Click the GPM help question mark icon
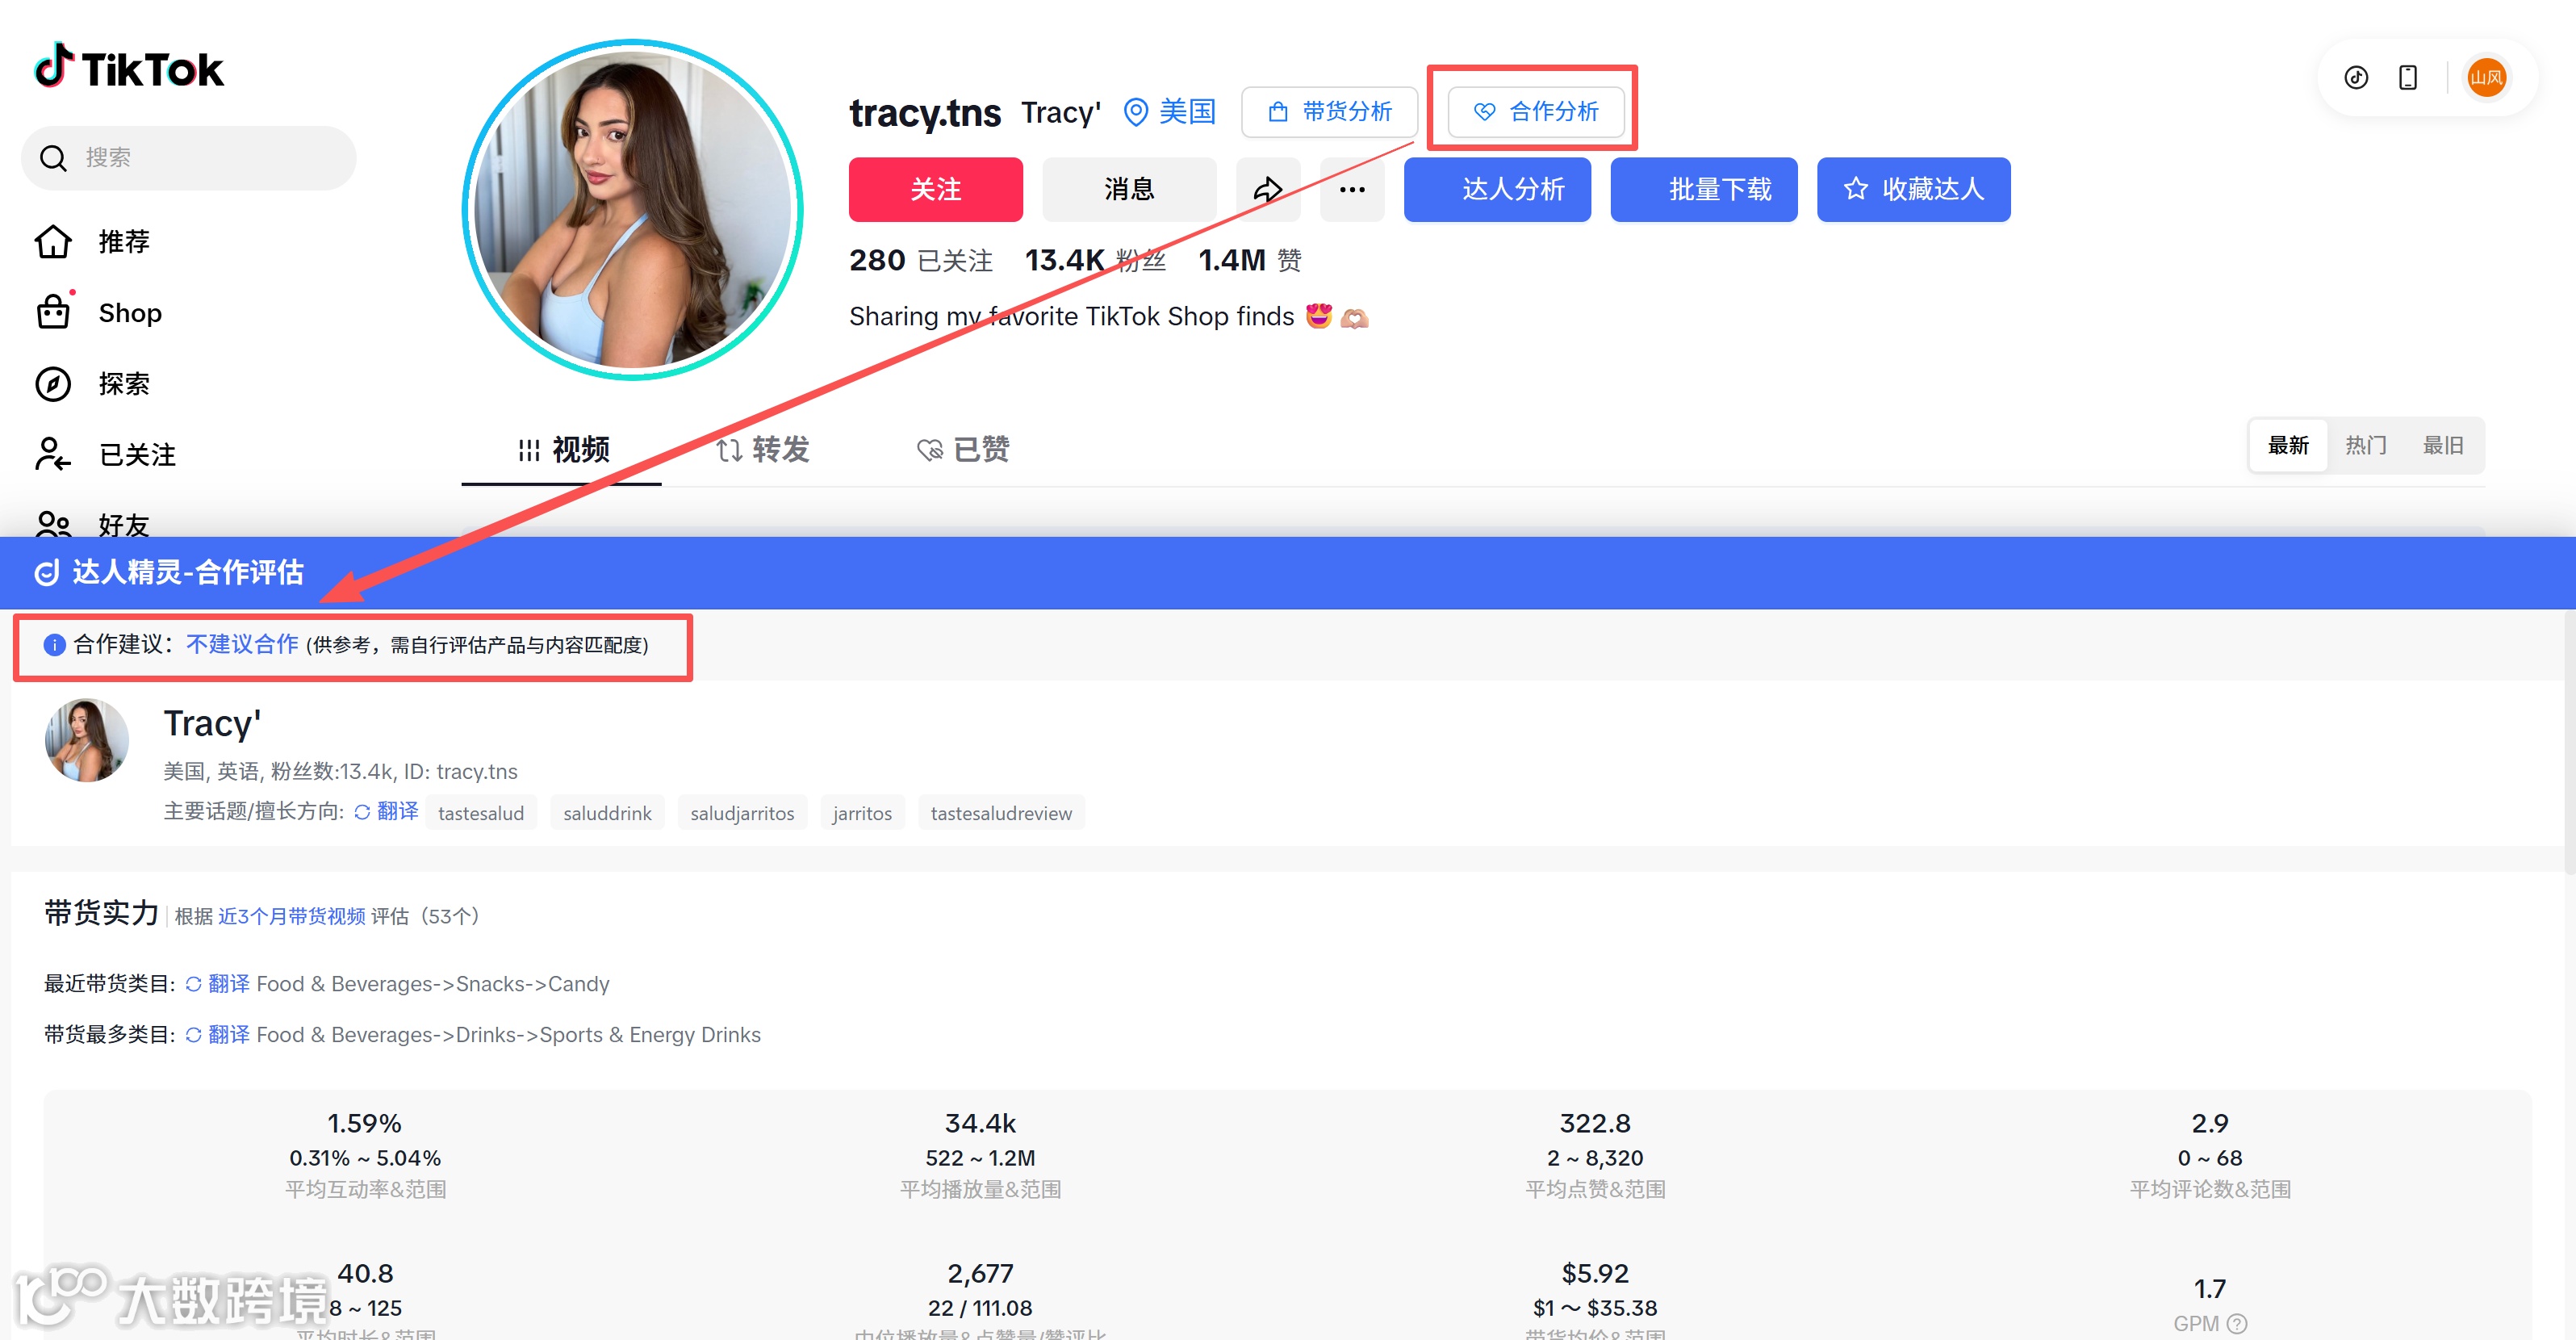 coord(2238,1323)
